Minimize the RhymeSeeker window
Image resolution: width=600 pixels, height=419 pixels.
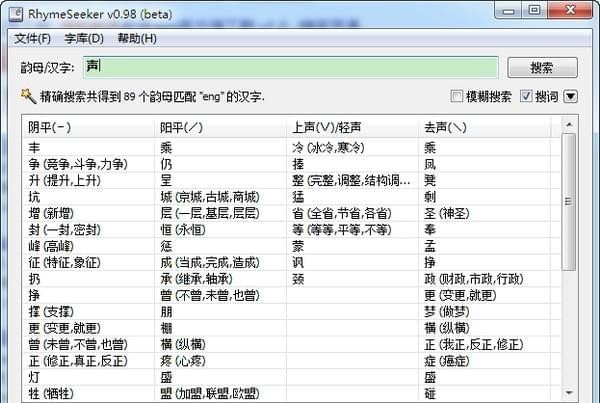coord(509,10)
